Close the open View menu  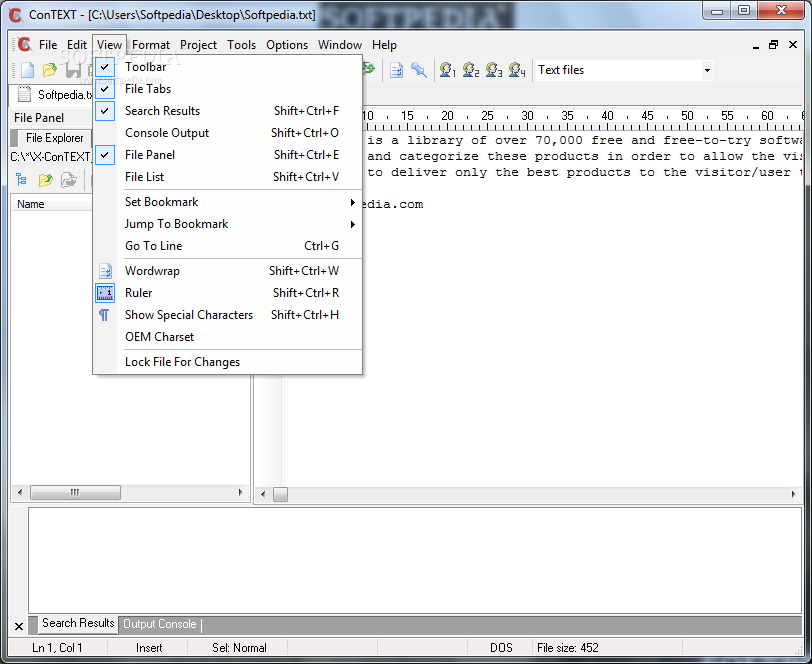(x=109, y=45)
